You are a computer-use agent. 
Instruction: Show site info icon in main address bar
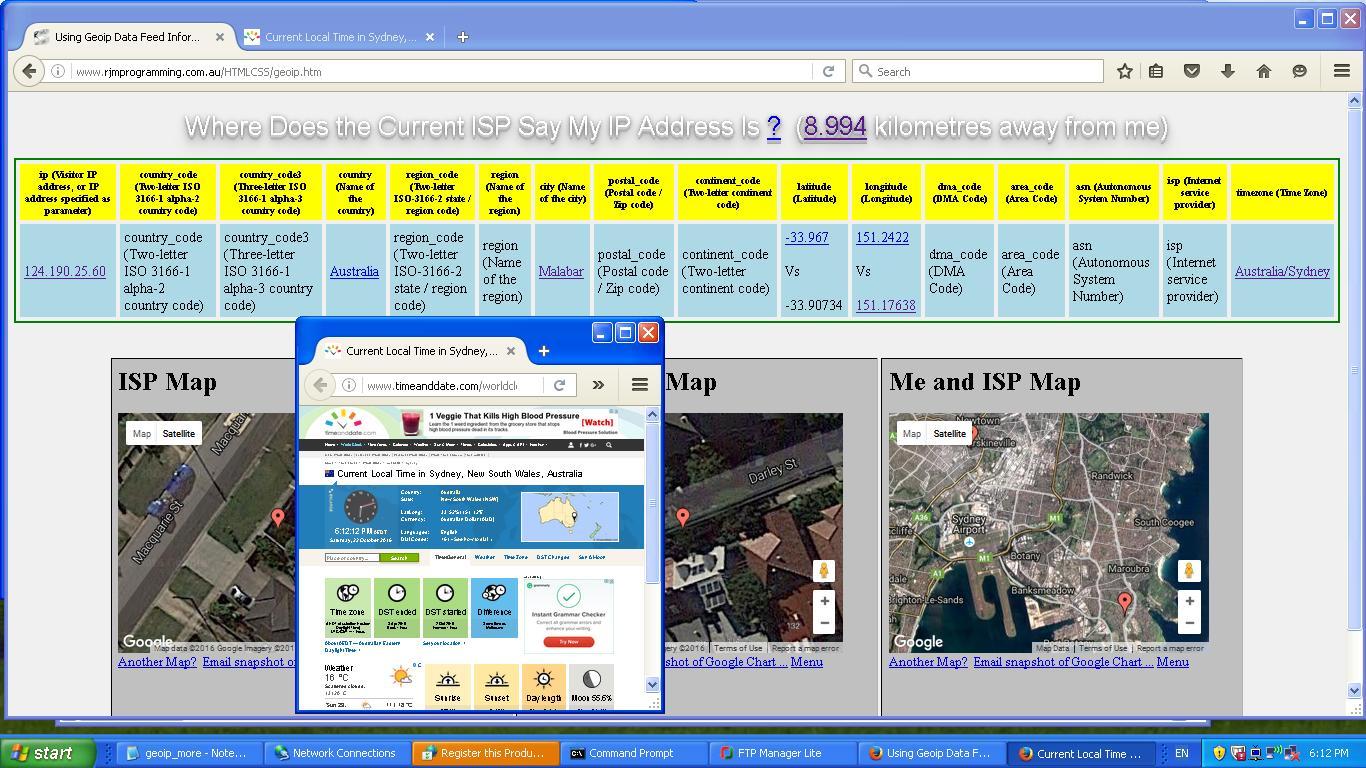click(58, 71)
